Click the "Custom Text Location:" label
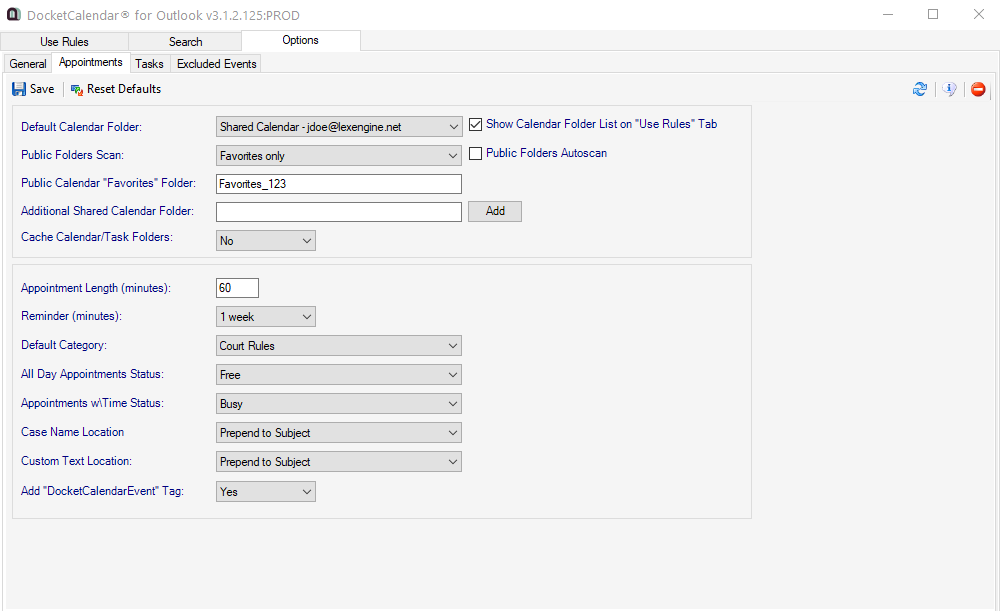Image resolution: width=1000 pixels, height=611 pixels. (77, 461)
